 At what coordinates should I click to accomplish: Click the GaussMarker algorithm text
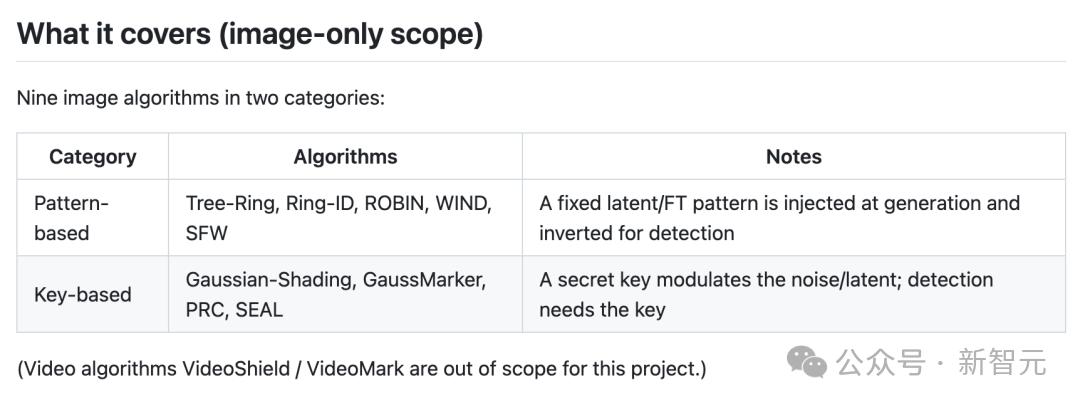[x=424, y=280]
